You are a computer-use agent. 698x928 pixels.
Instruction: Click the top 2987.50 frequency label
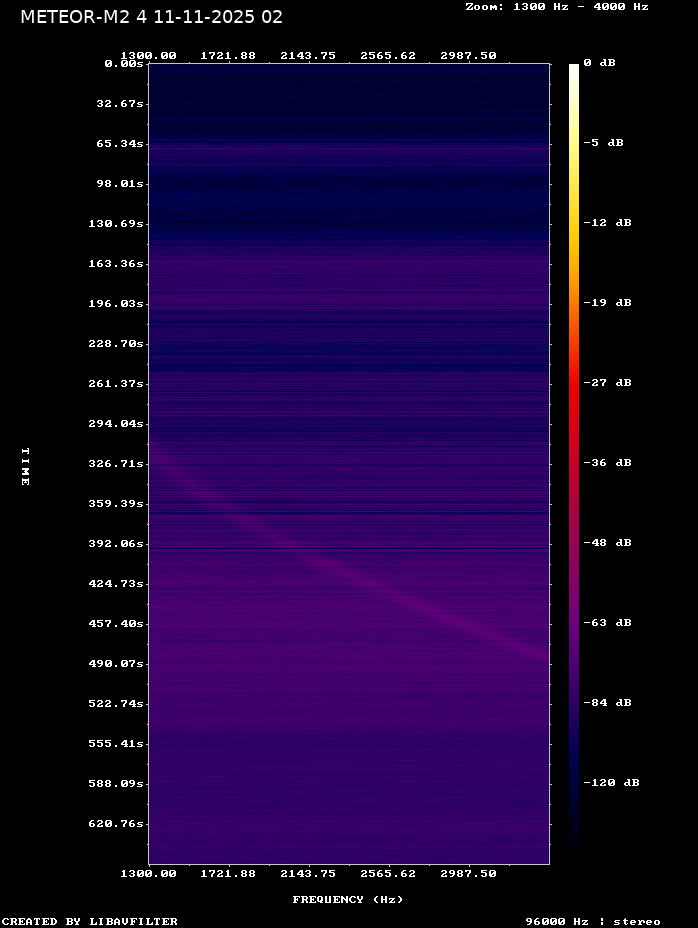pyautogui.click(x=468, y=56)
